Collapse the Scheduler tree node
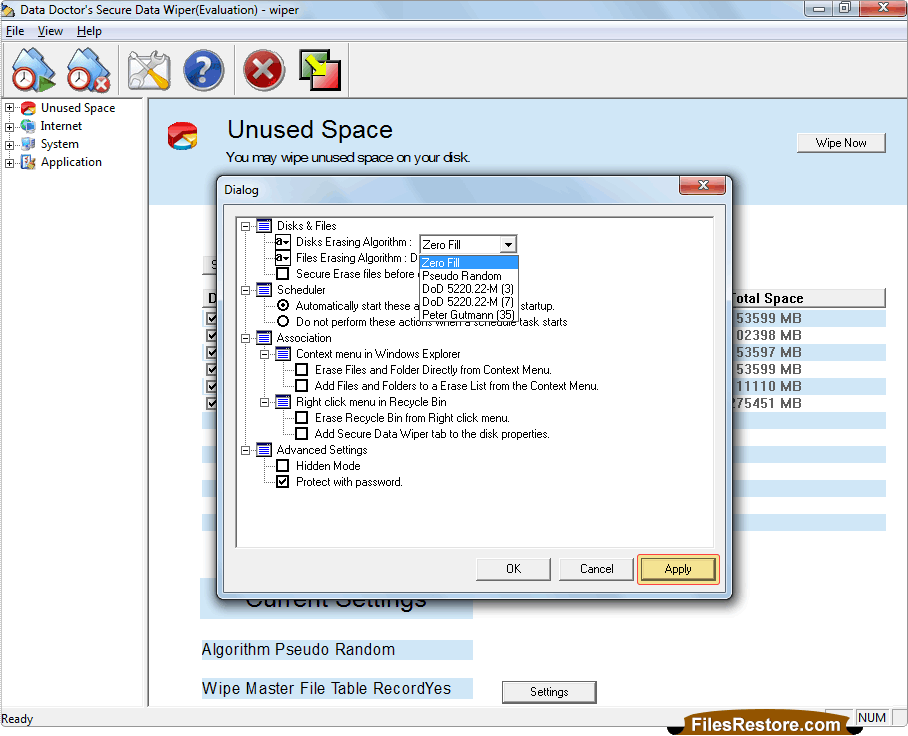 point(246,290)
